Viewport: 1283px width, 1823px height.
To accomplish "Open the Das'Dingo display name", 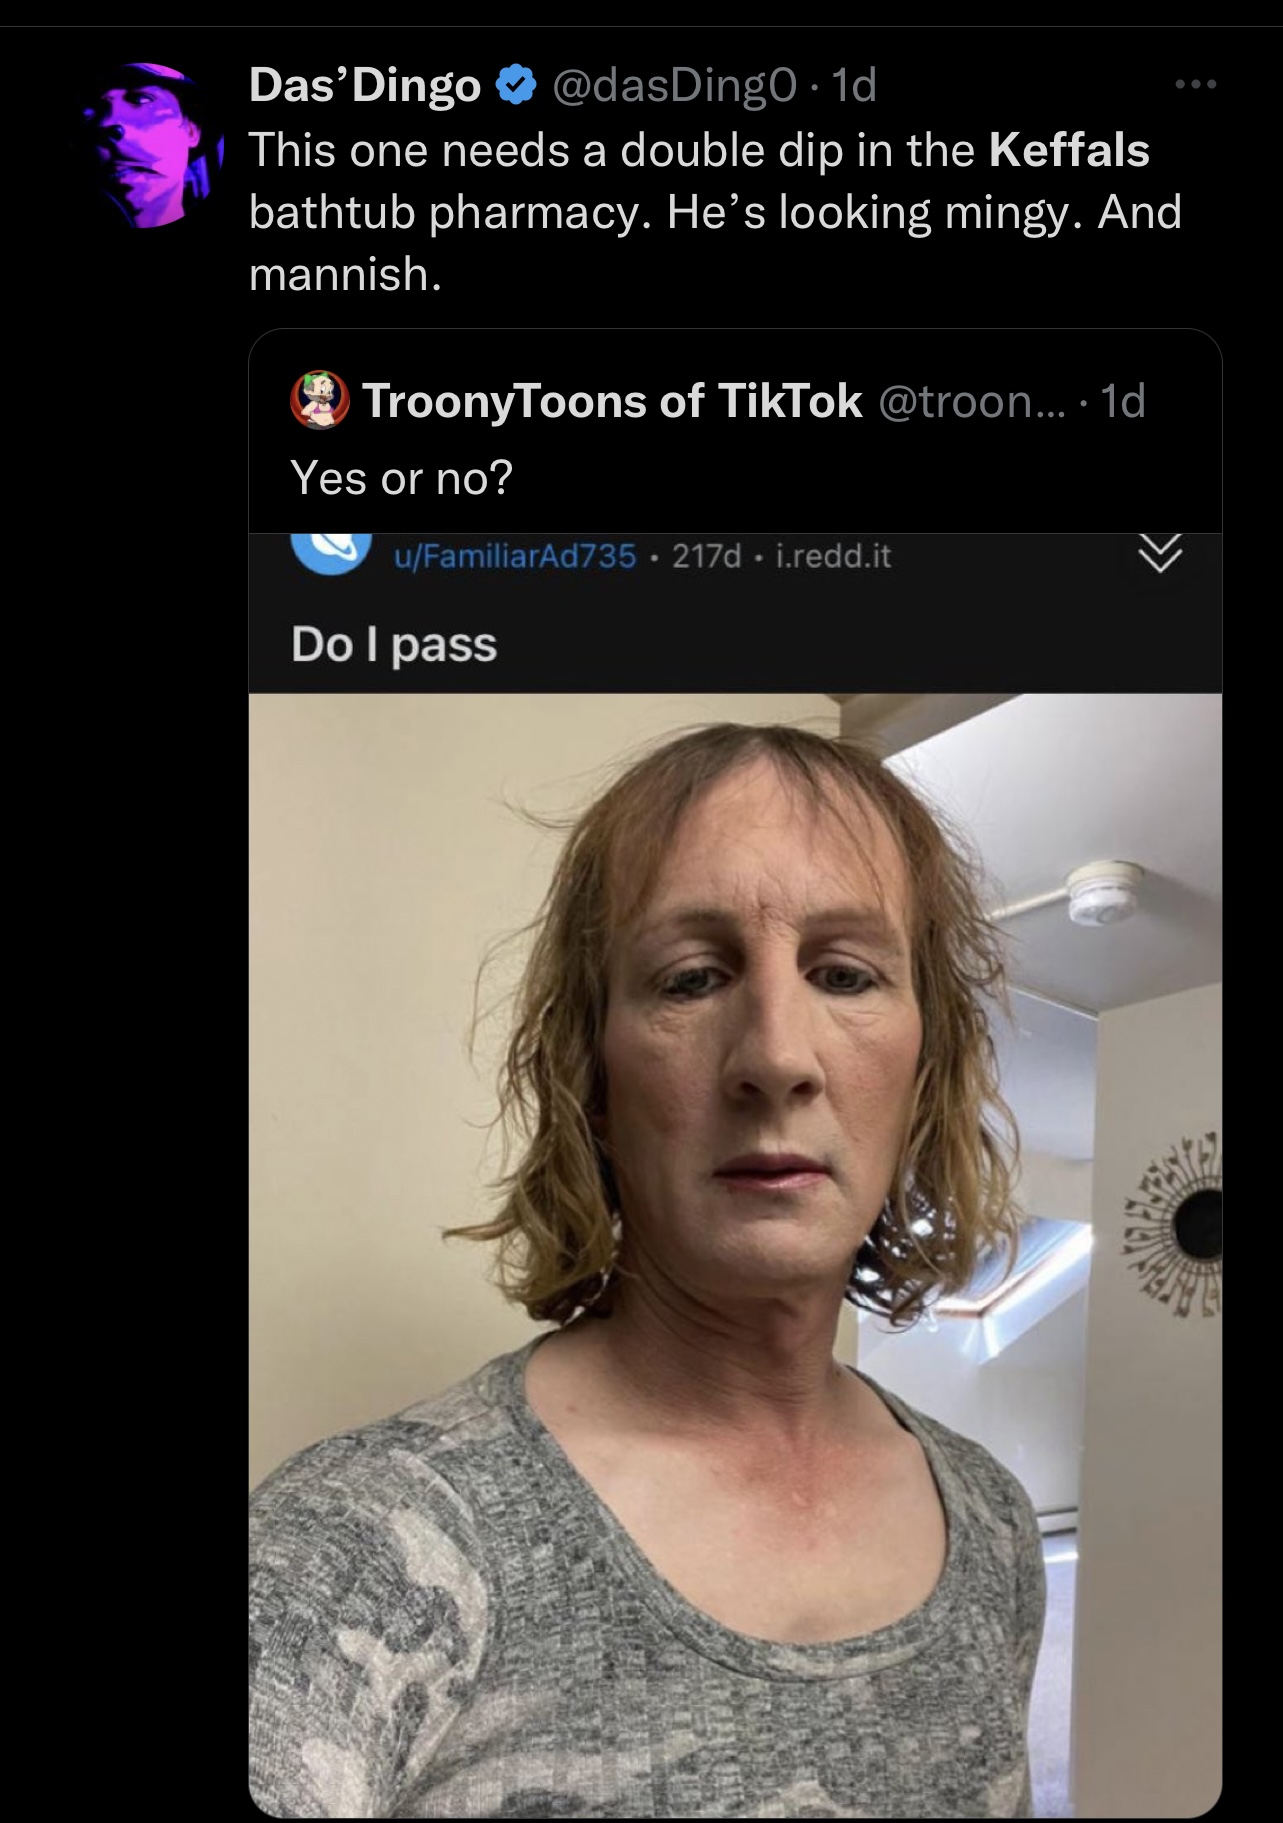I will pyautogui.click(x=365, y=85).
